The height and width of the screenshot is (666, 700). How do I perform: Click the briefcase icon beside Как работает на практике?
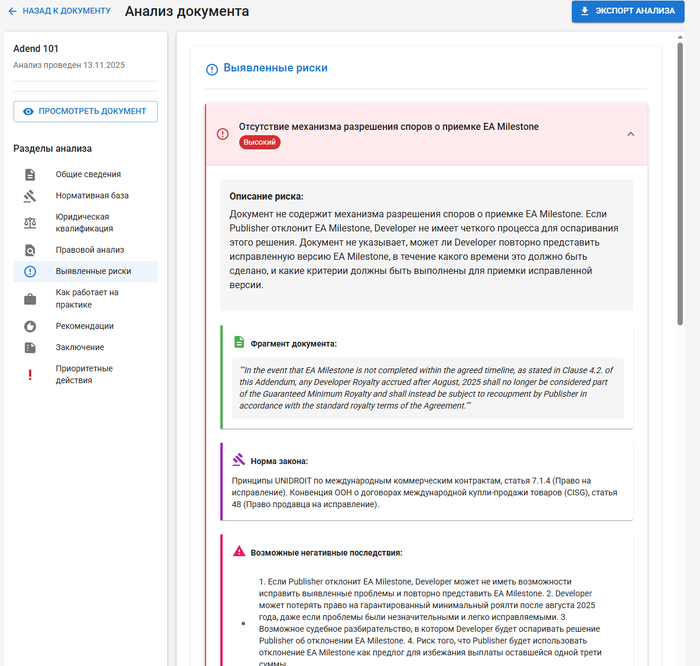point(30,299)
